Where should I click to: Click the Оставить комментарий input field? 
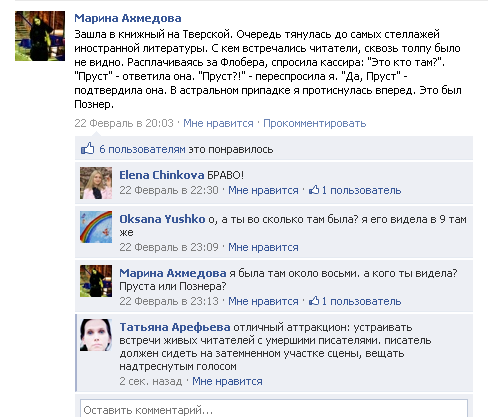pyautogui.click(x=274, y=409)
